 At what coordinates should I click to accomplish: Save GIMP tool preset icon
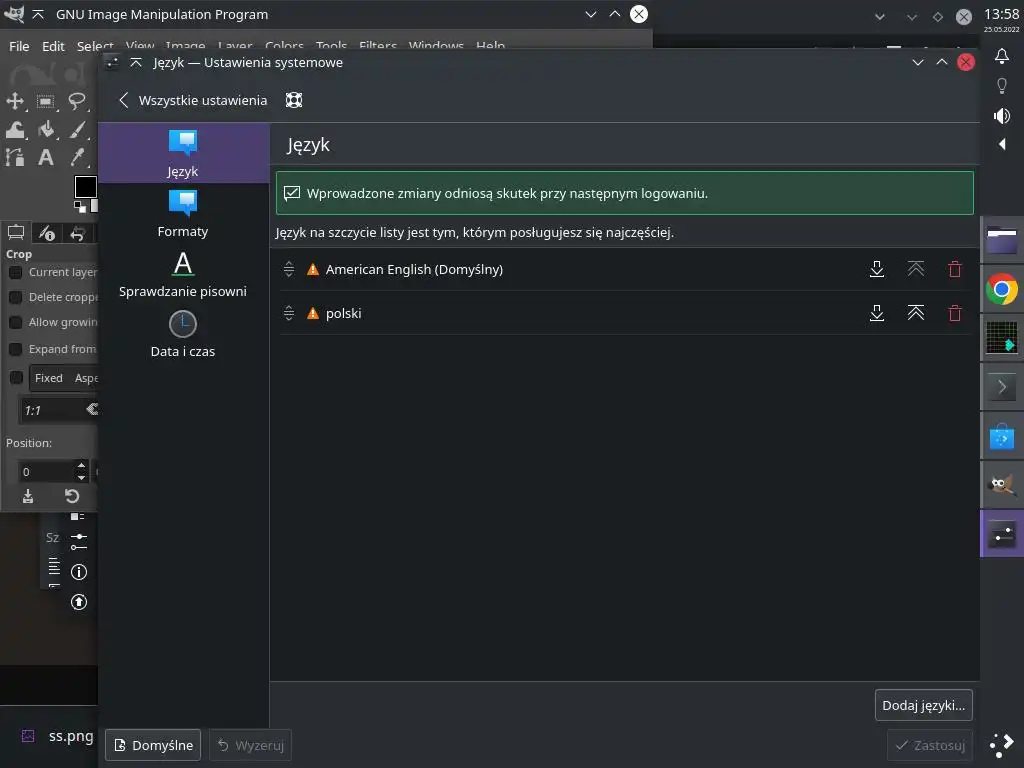pyautogui.click(x=28, y=496)
